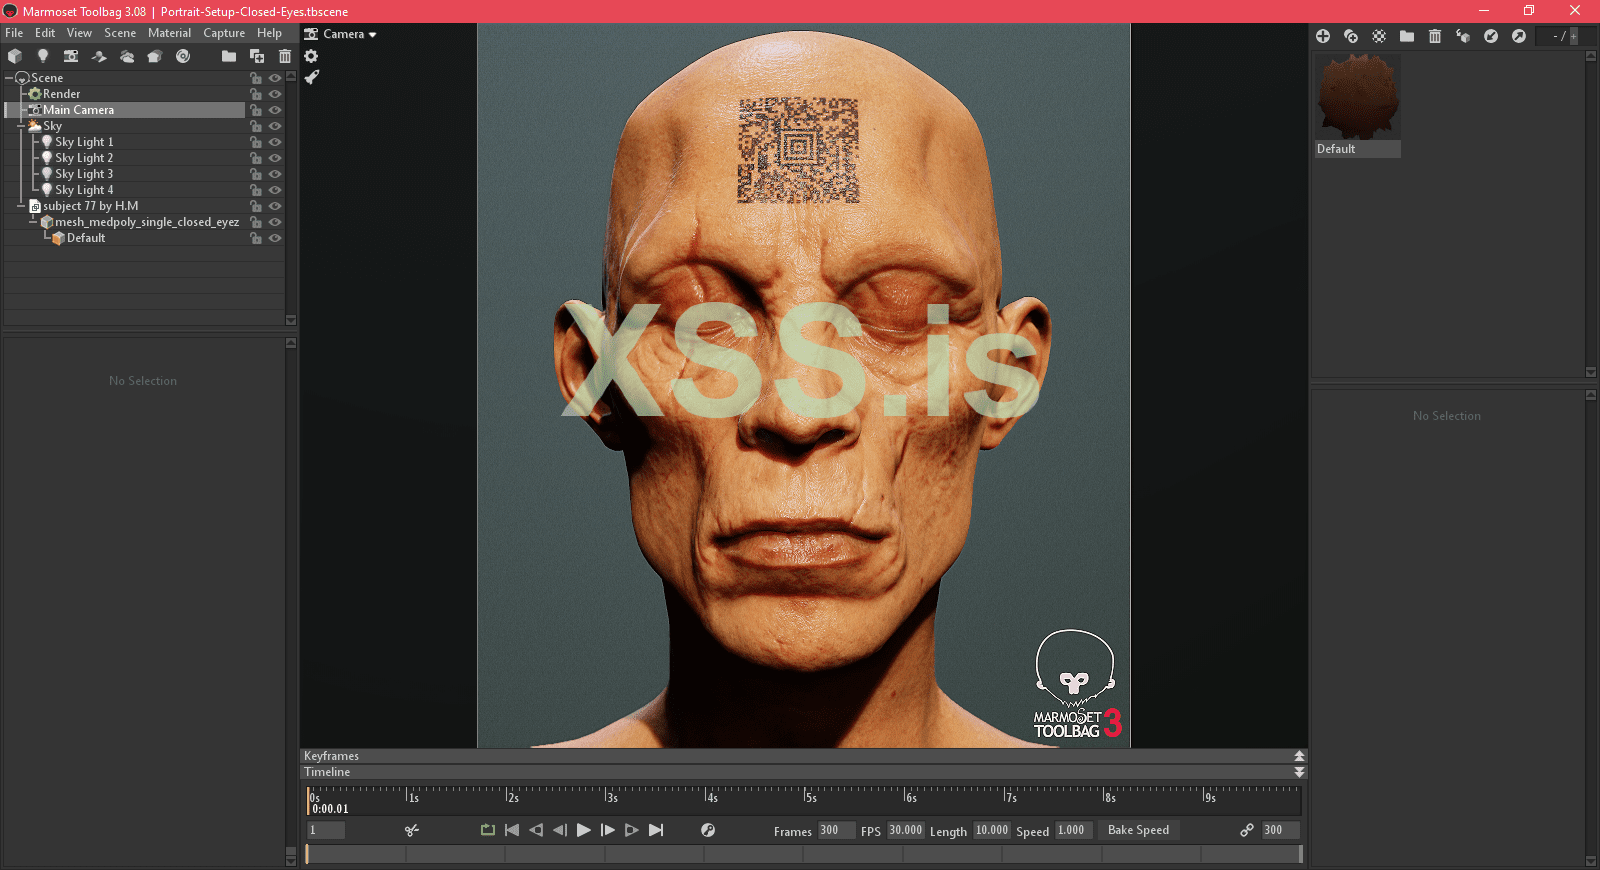Toggle visibility of the Default sub-mesh
This screenshot has width=1600, height=870.
275,238
